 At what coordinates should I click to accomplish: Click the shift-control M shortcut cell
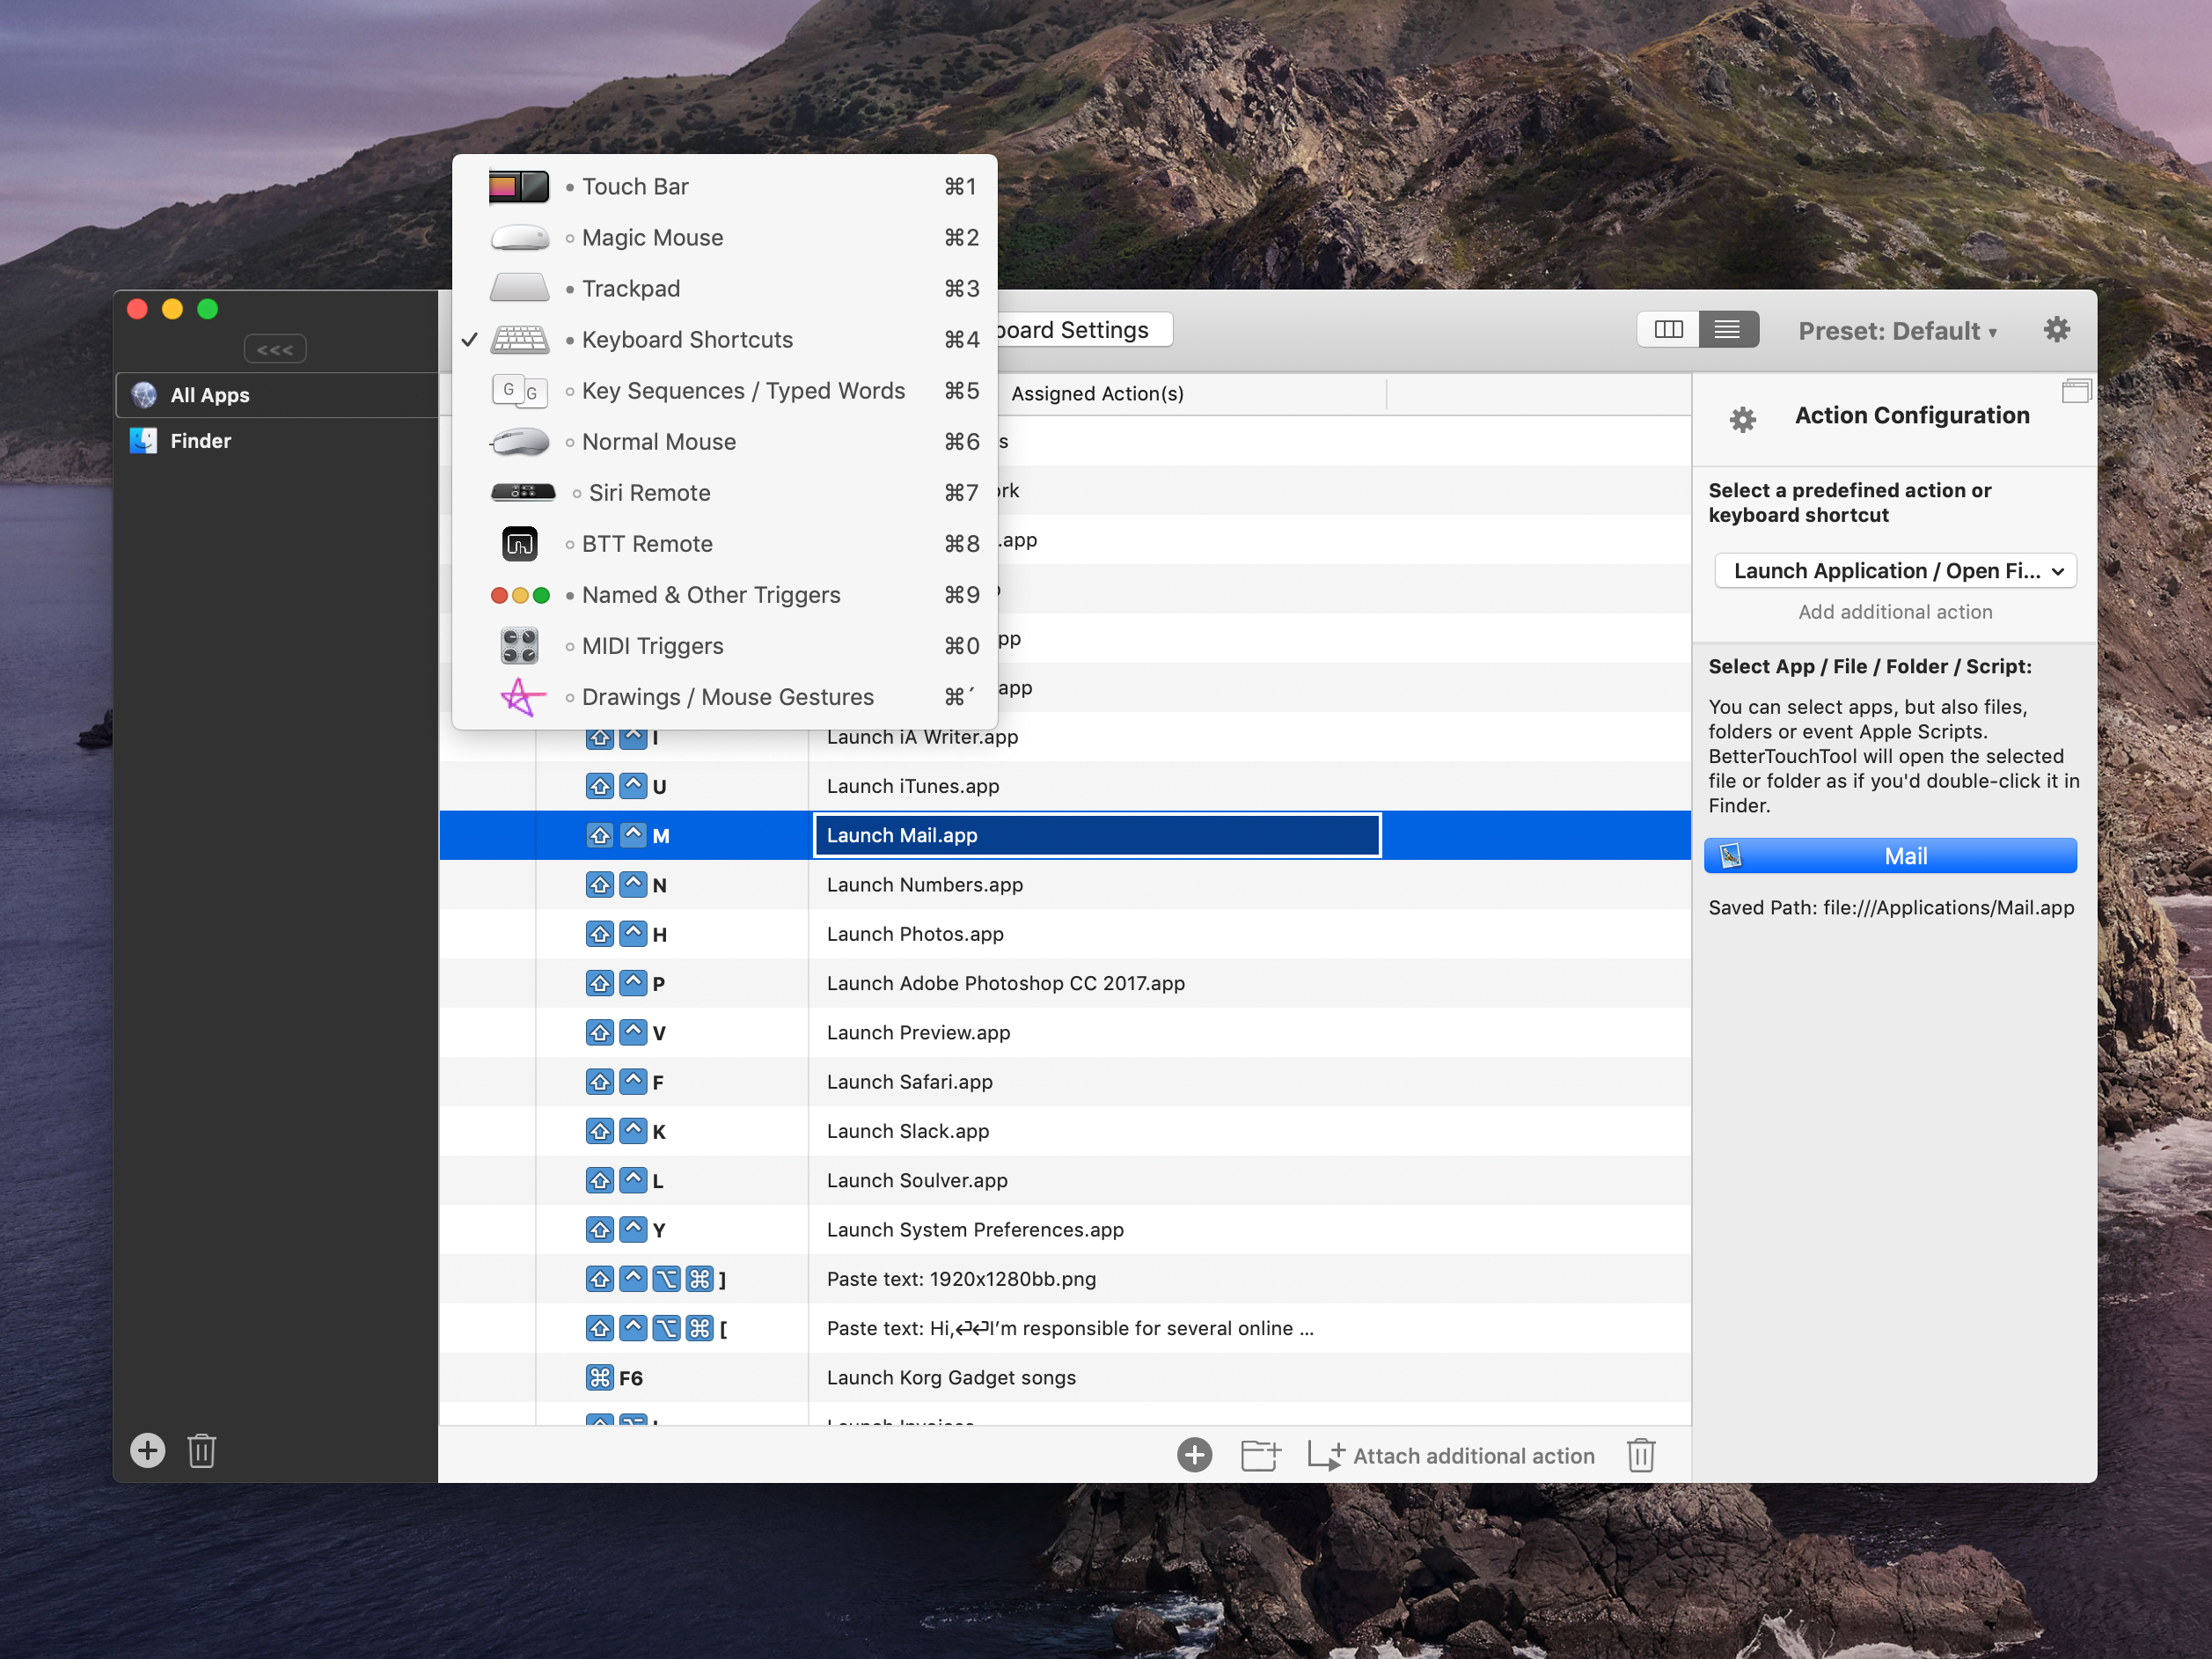[672, 835]
